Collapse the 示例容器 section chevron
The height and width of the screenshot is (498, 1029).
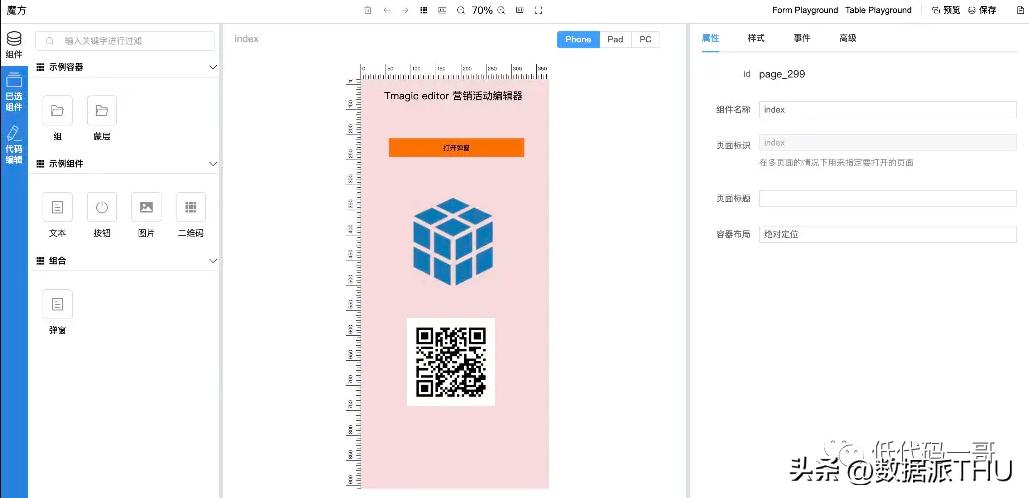(213, 67)
